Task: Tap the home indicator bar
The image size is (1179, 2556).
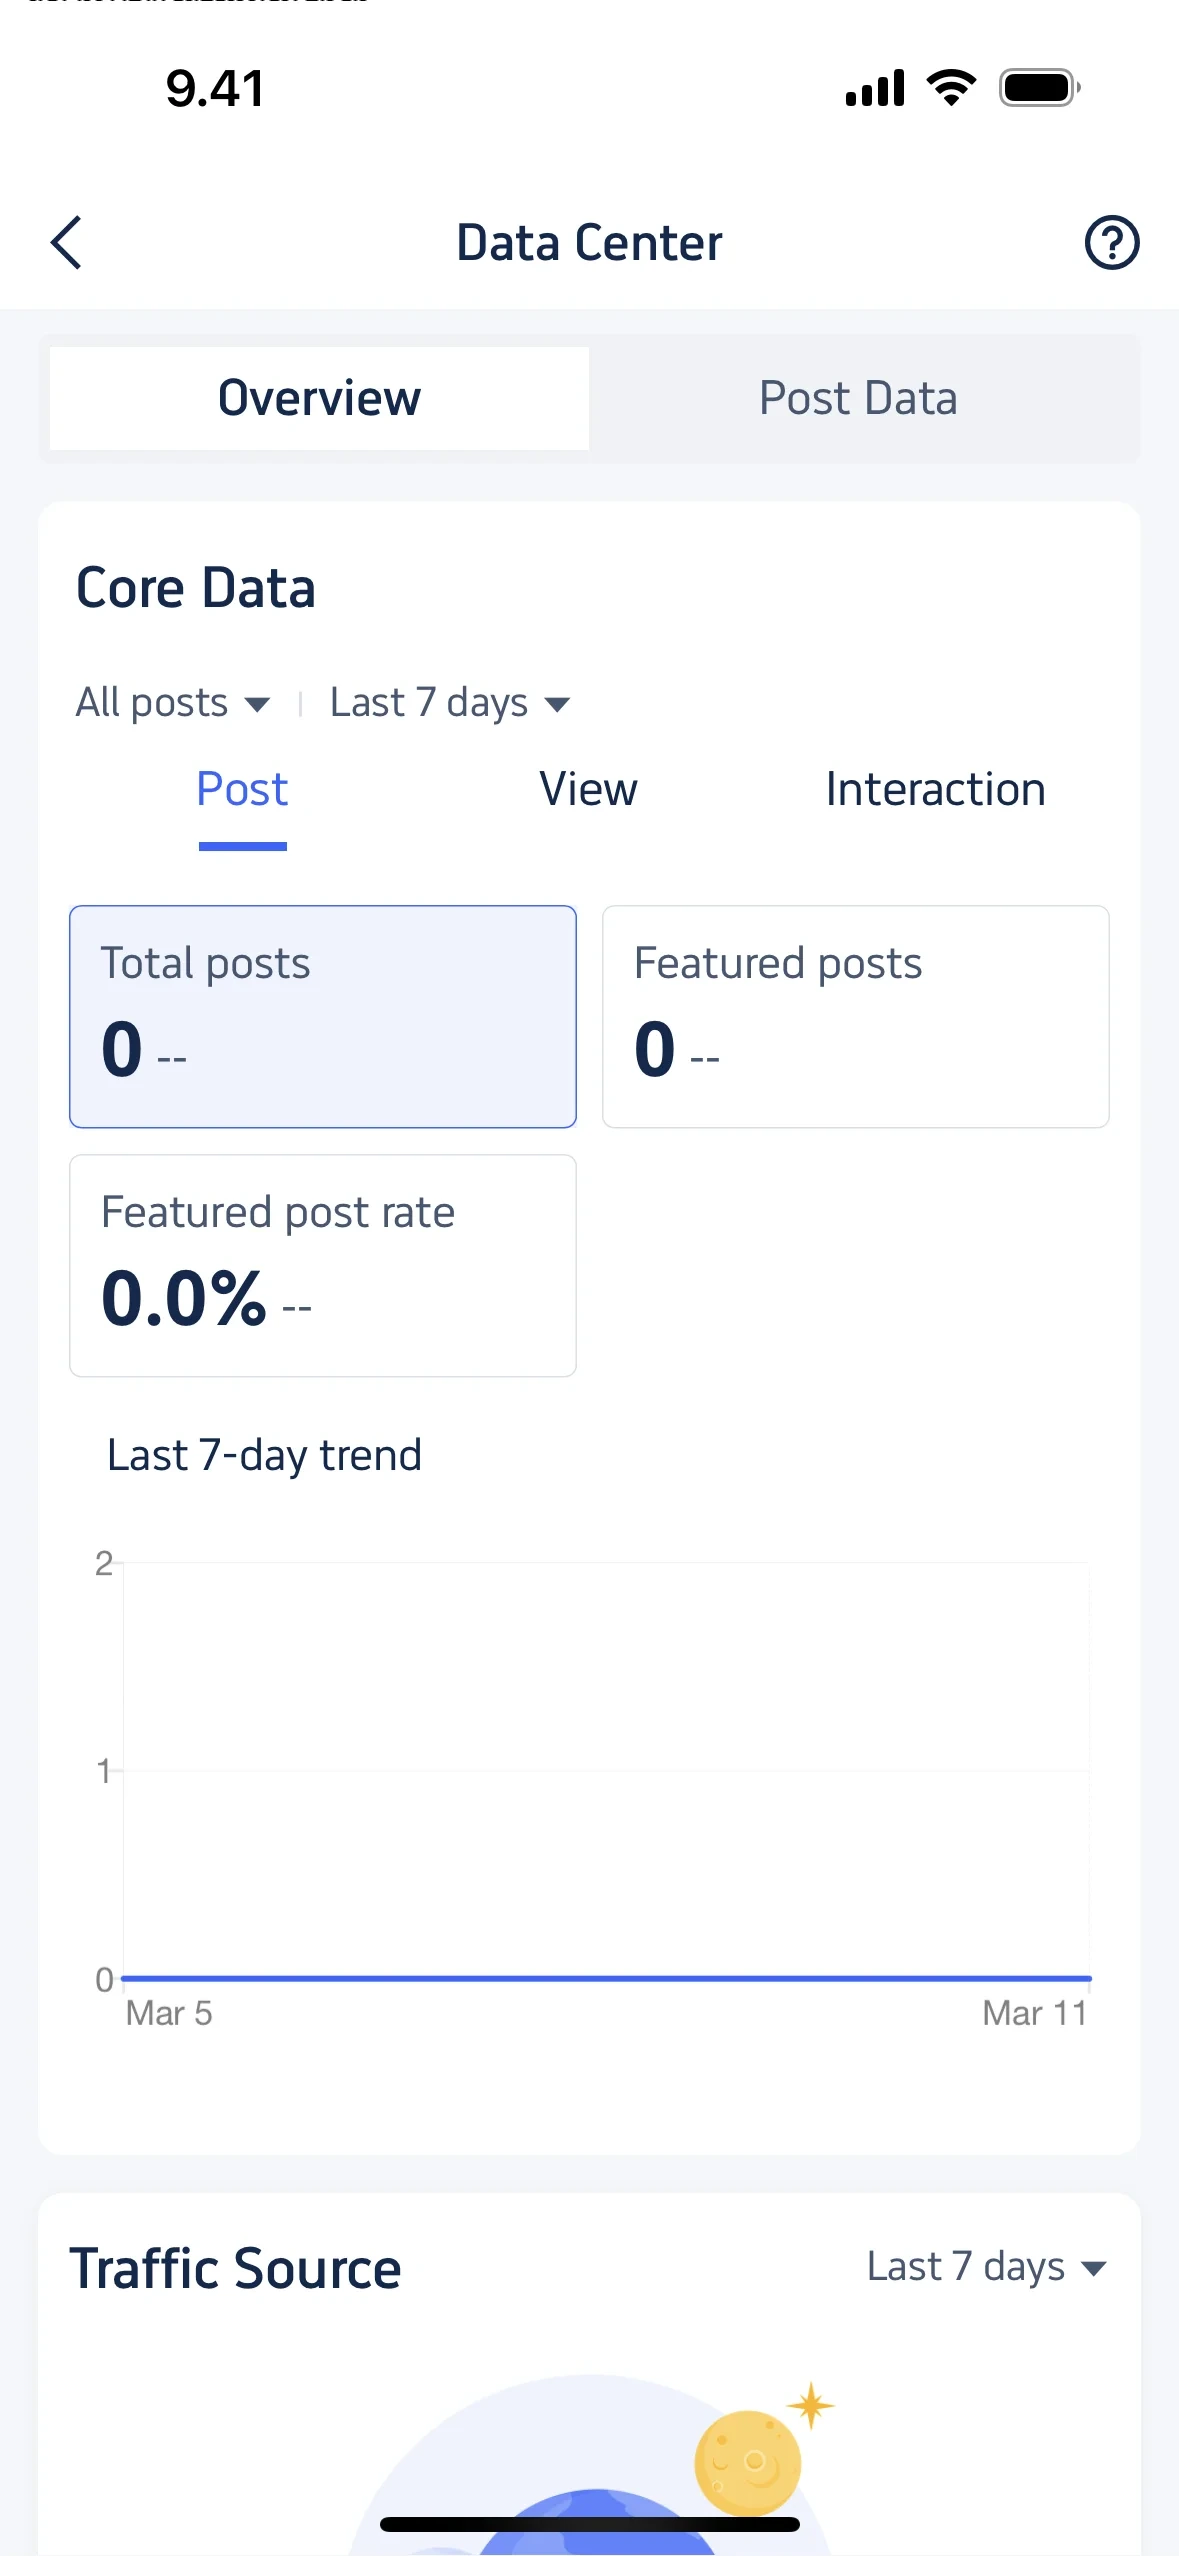Action: pyautogui.click(x=590, y=2524)
